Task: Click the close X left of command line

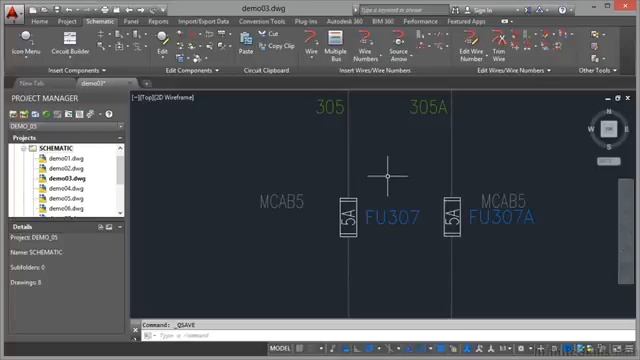Action: coord(136,330)
